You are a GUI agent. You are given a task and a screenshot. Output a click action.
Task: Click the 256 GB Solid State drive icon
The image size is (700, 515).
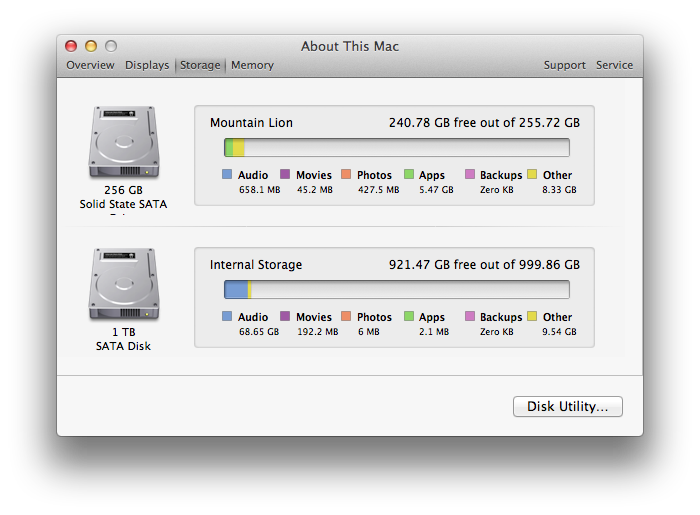124,142
